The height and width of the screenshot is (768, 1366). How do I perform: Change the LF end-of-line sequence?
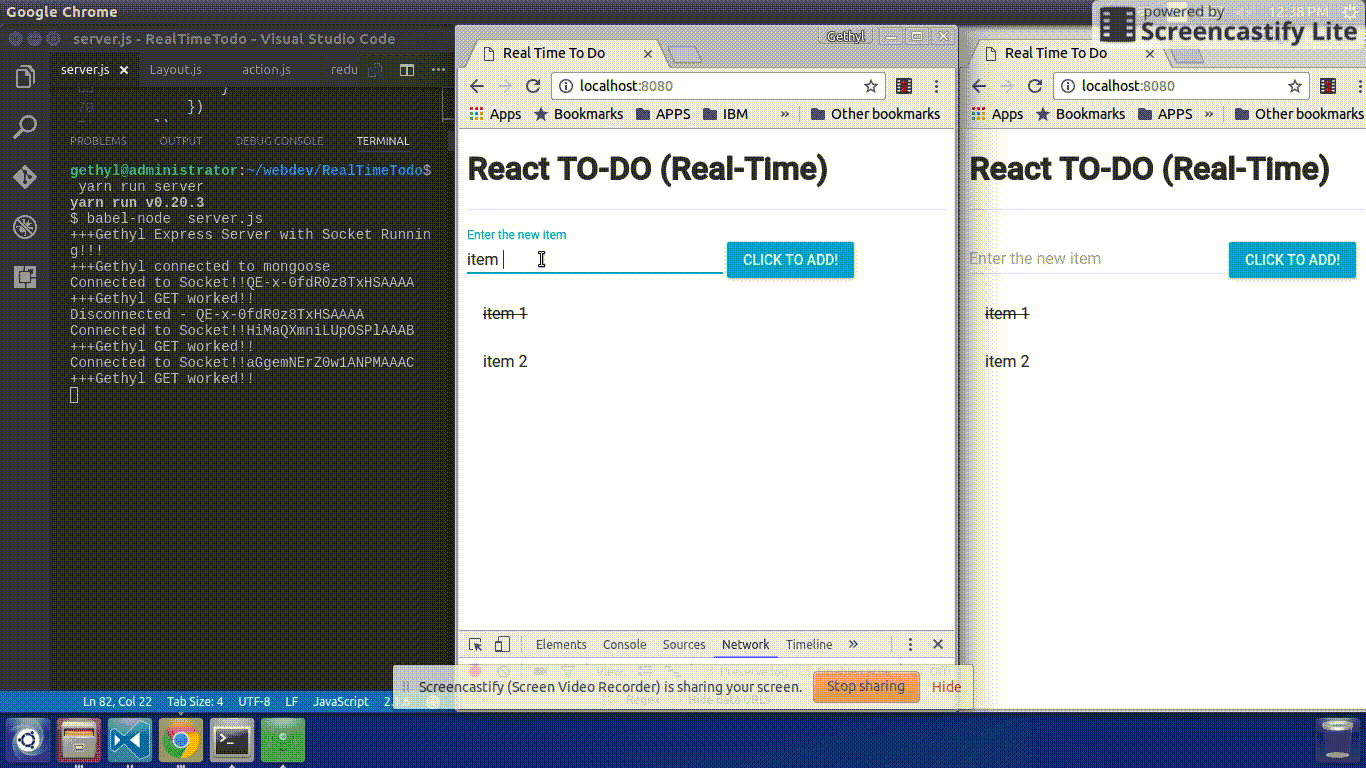(292, 702)
